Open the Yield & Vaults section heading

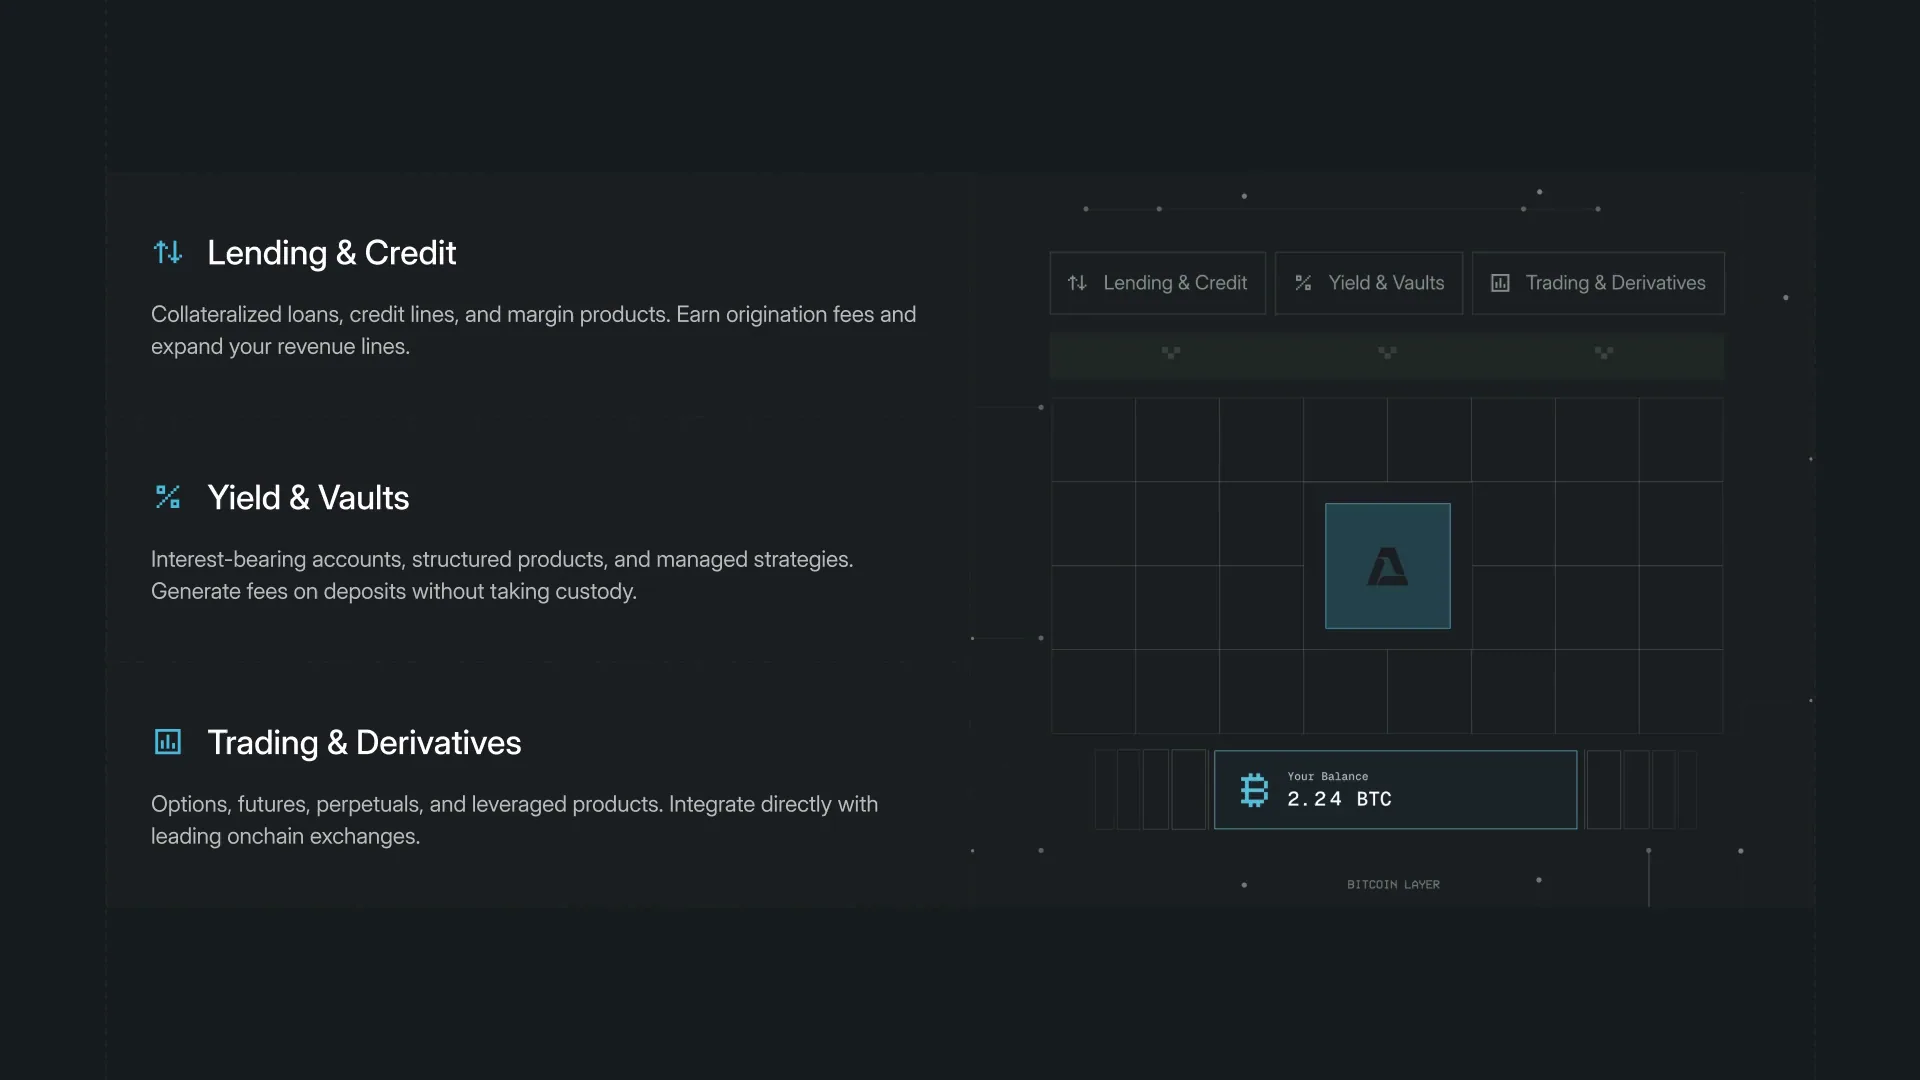pyautogui.click(x=308, y=498)
